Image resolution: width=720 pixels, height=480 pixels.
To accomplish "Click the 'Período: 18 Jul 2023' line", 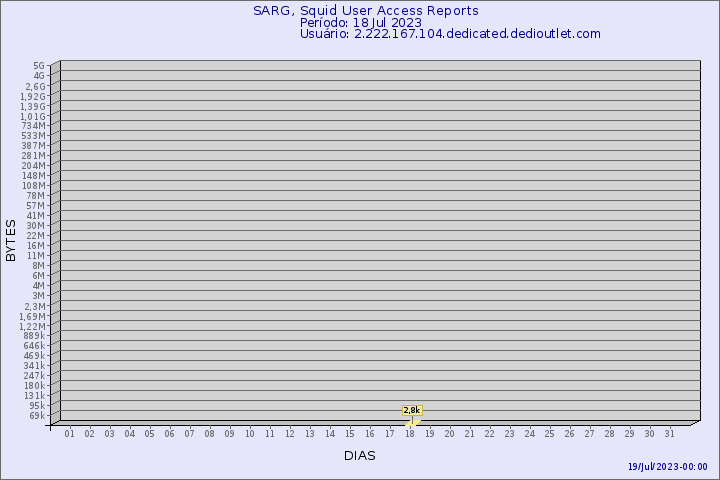I will point(360,23).
